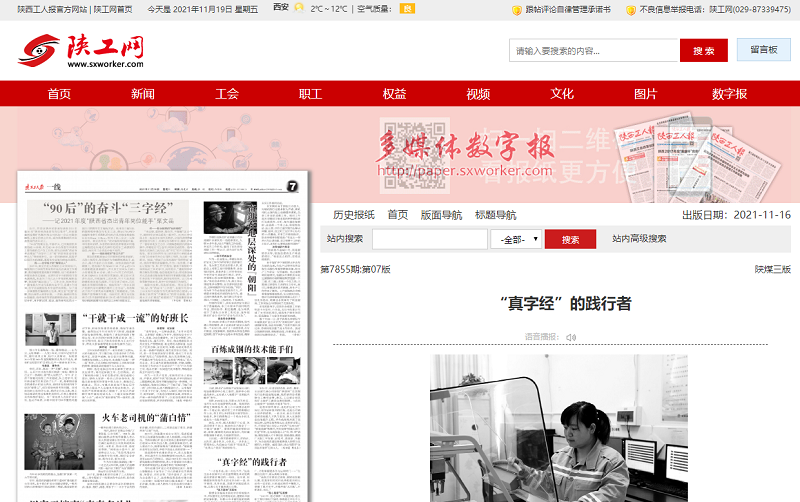This screenshot has width=800, height=502.
Task: Open the 文化 section
Action: coord(562,94)
